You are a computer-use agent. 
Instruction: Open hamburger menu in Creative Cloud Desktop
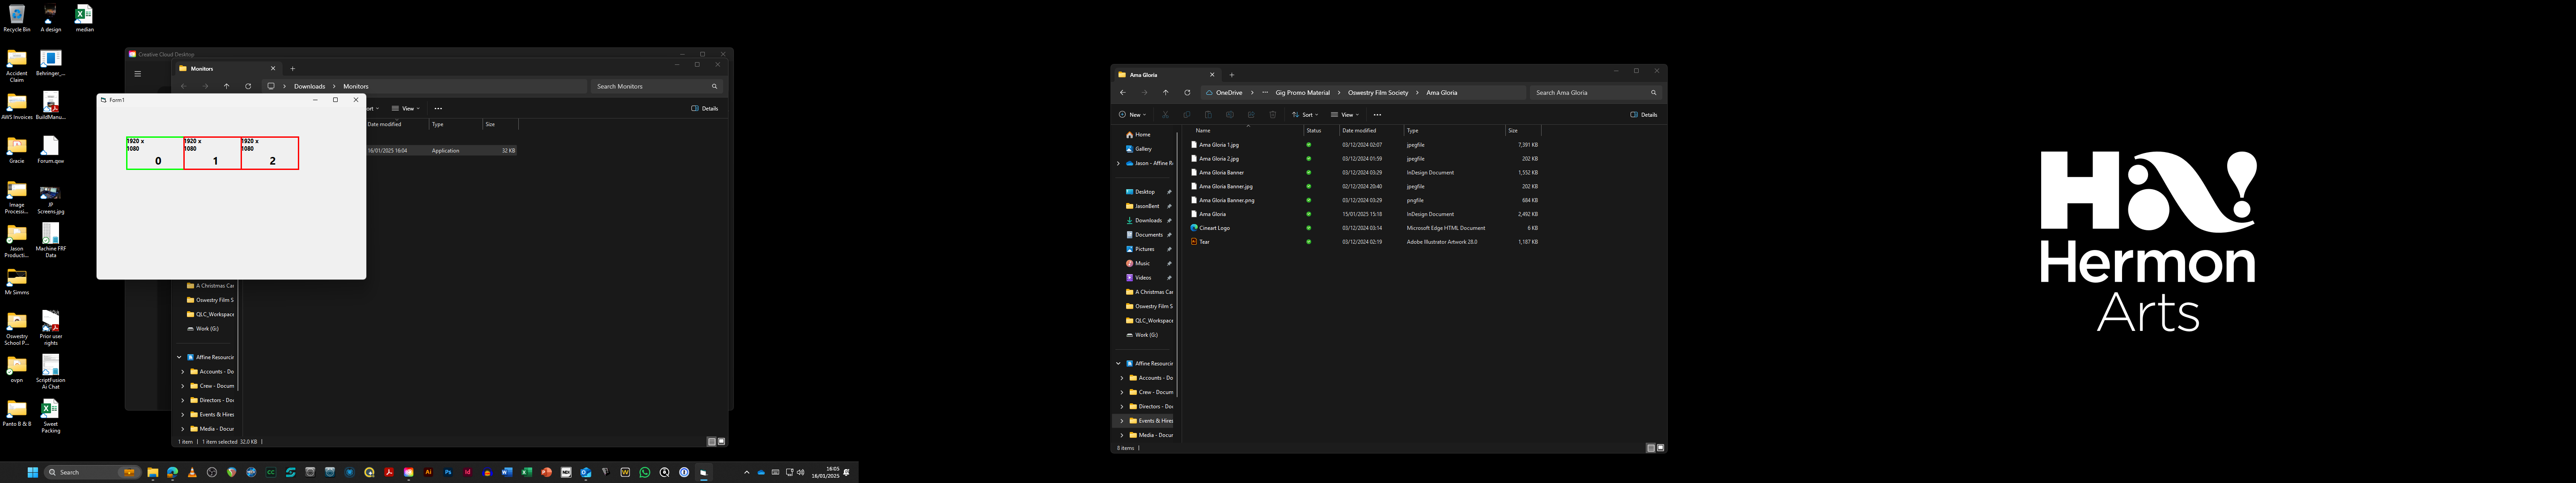point(138,73)
